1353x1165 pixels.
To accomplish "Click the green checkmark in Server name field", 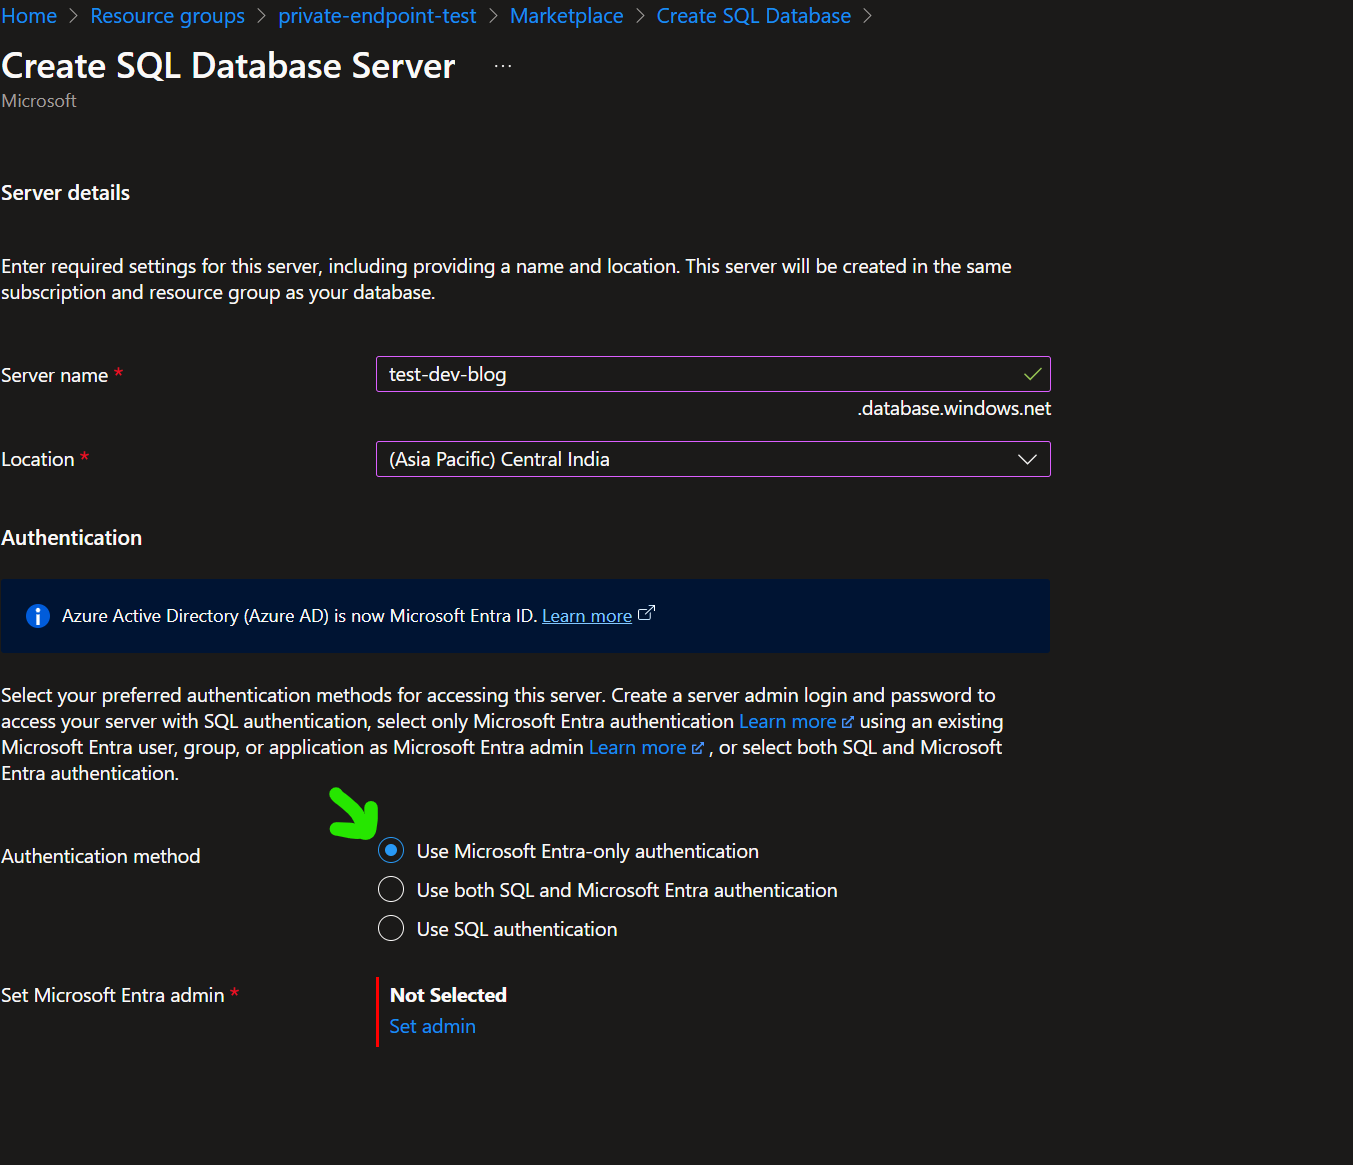I will (x=1032, y=374).
